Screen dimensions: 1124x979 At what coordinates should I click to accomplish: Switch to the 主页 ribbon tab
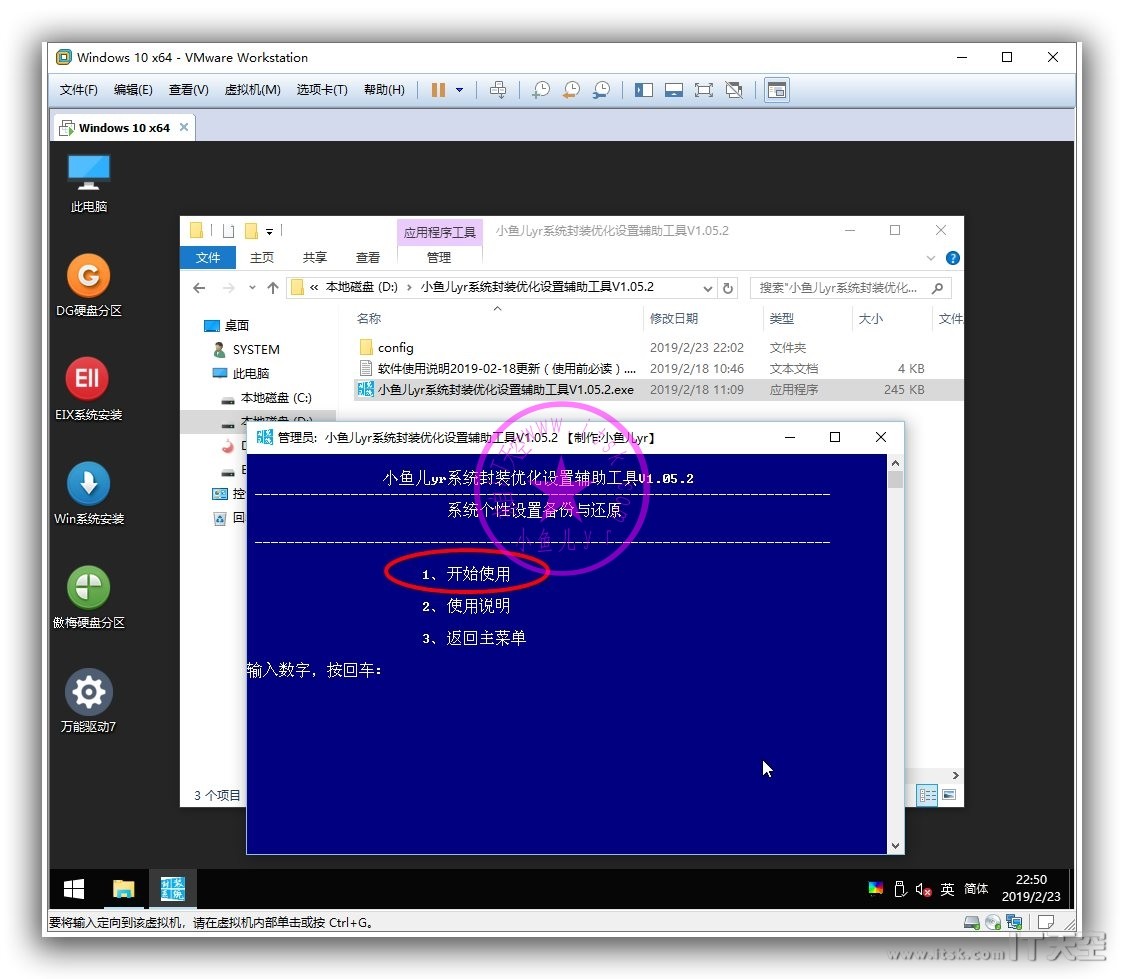[262, 257]
